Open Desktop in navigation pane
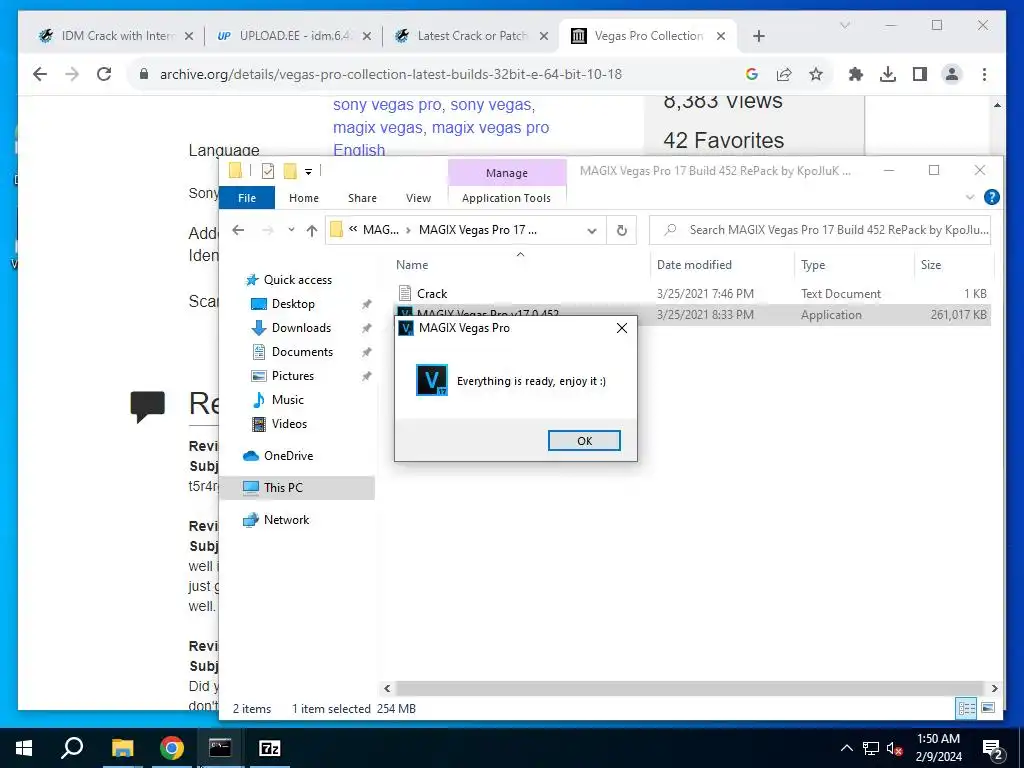The width and height of the screenshot is (1024, 768). pos(293,304)
